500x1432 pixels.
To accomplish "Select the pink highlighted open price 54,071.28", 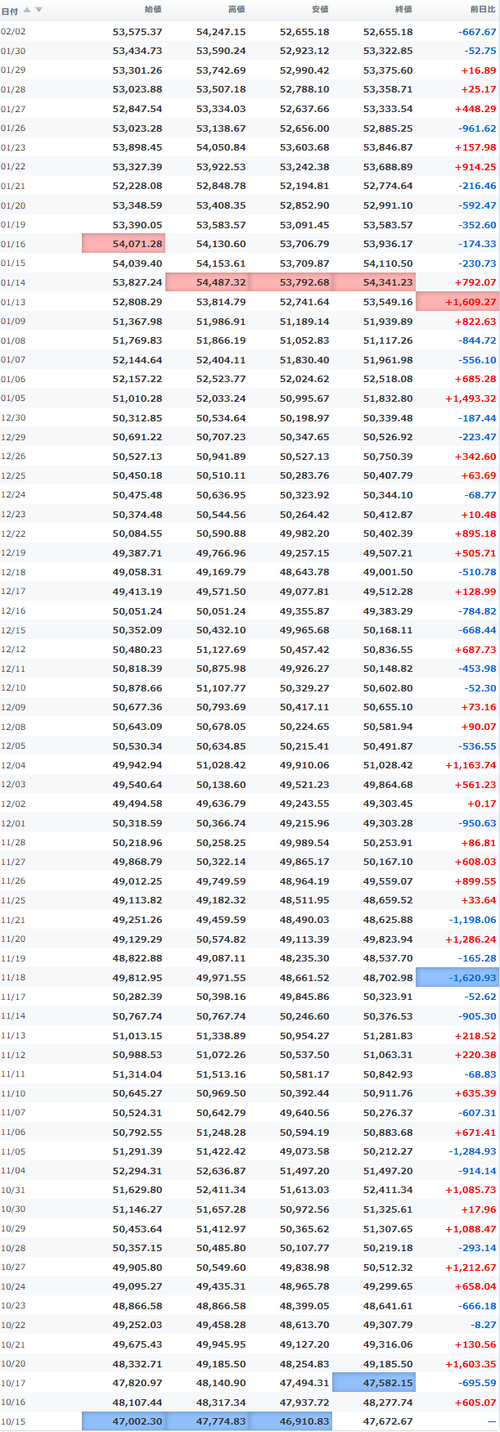I will [x=124, y=243].
